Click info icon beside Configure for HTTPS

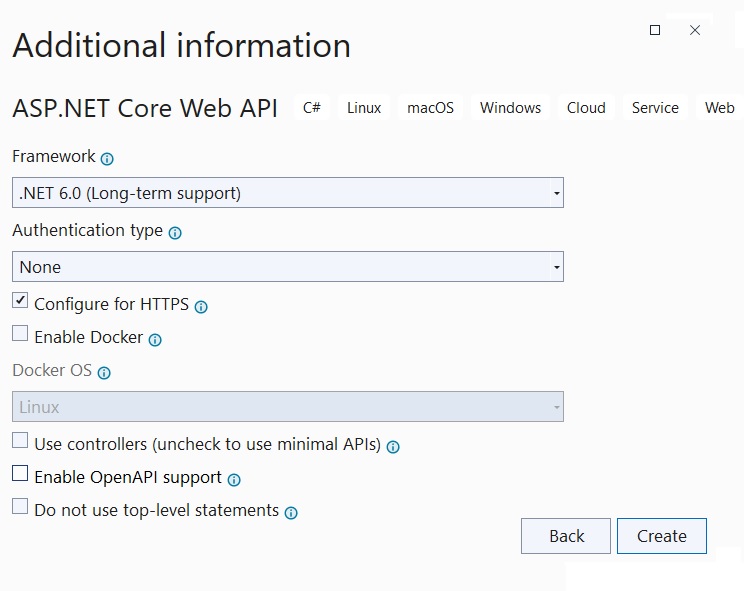pyautogui.click(x=201, y=307)
